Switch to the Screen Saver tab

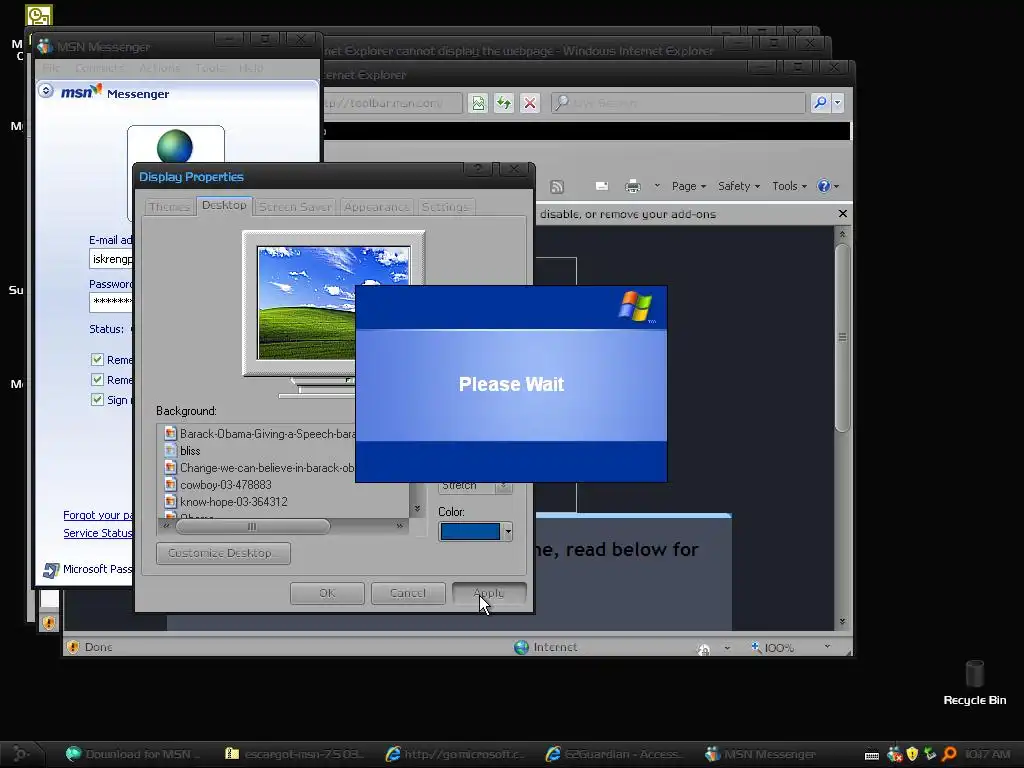point(295,206)
